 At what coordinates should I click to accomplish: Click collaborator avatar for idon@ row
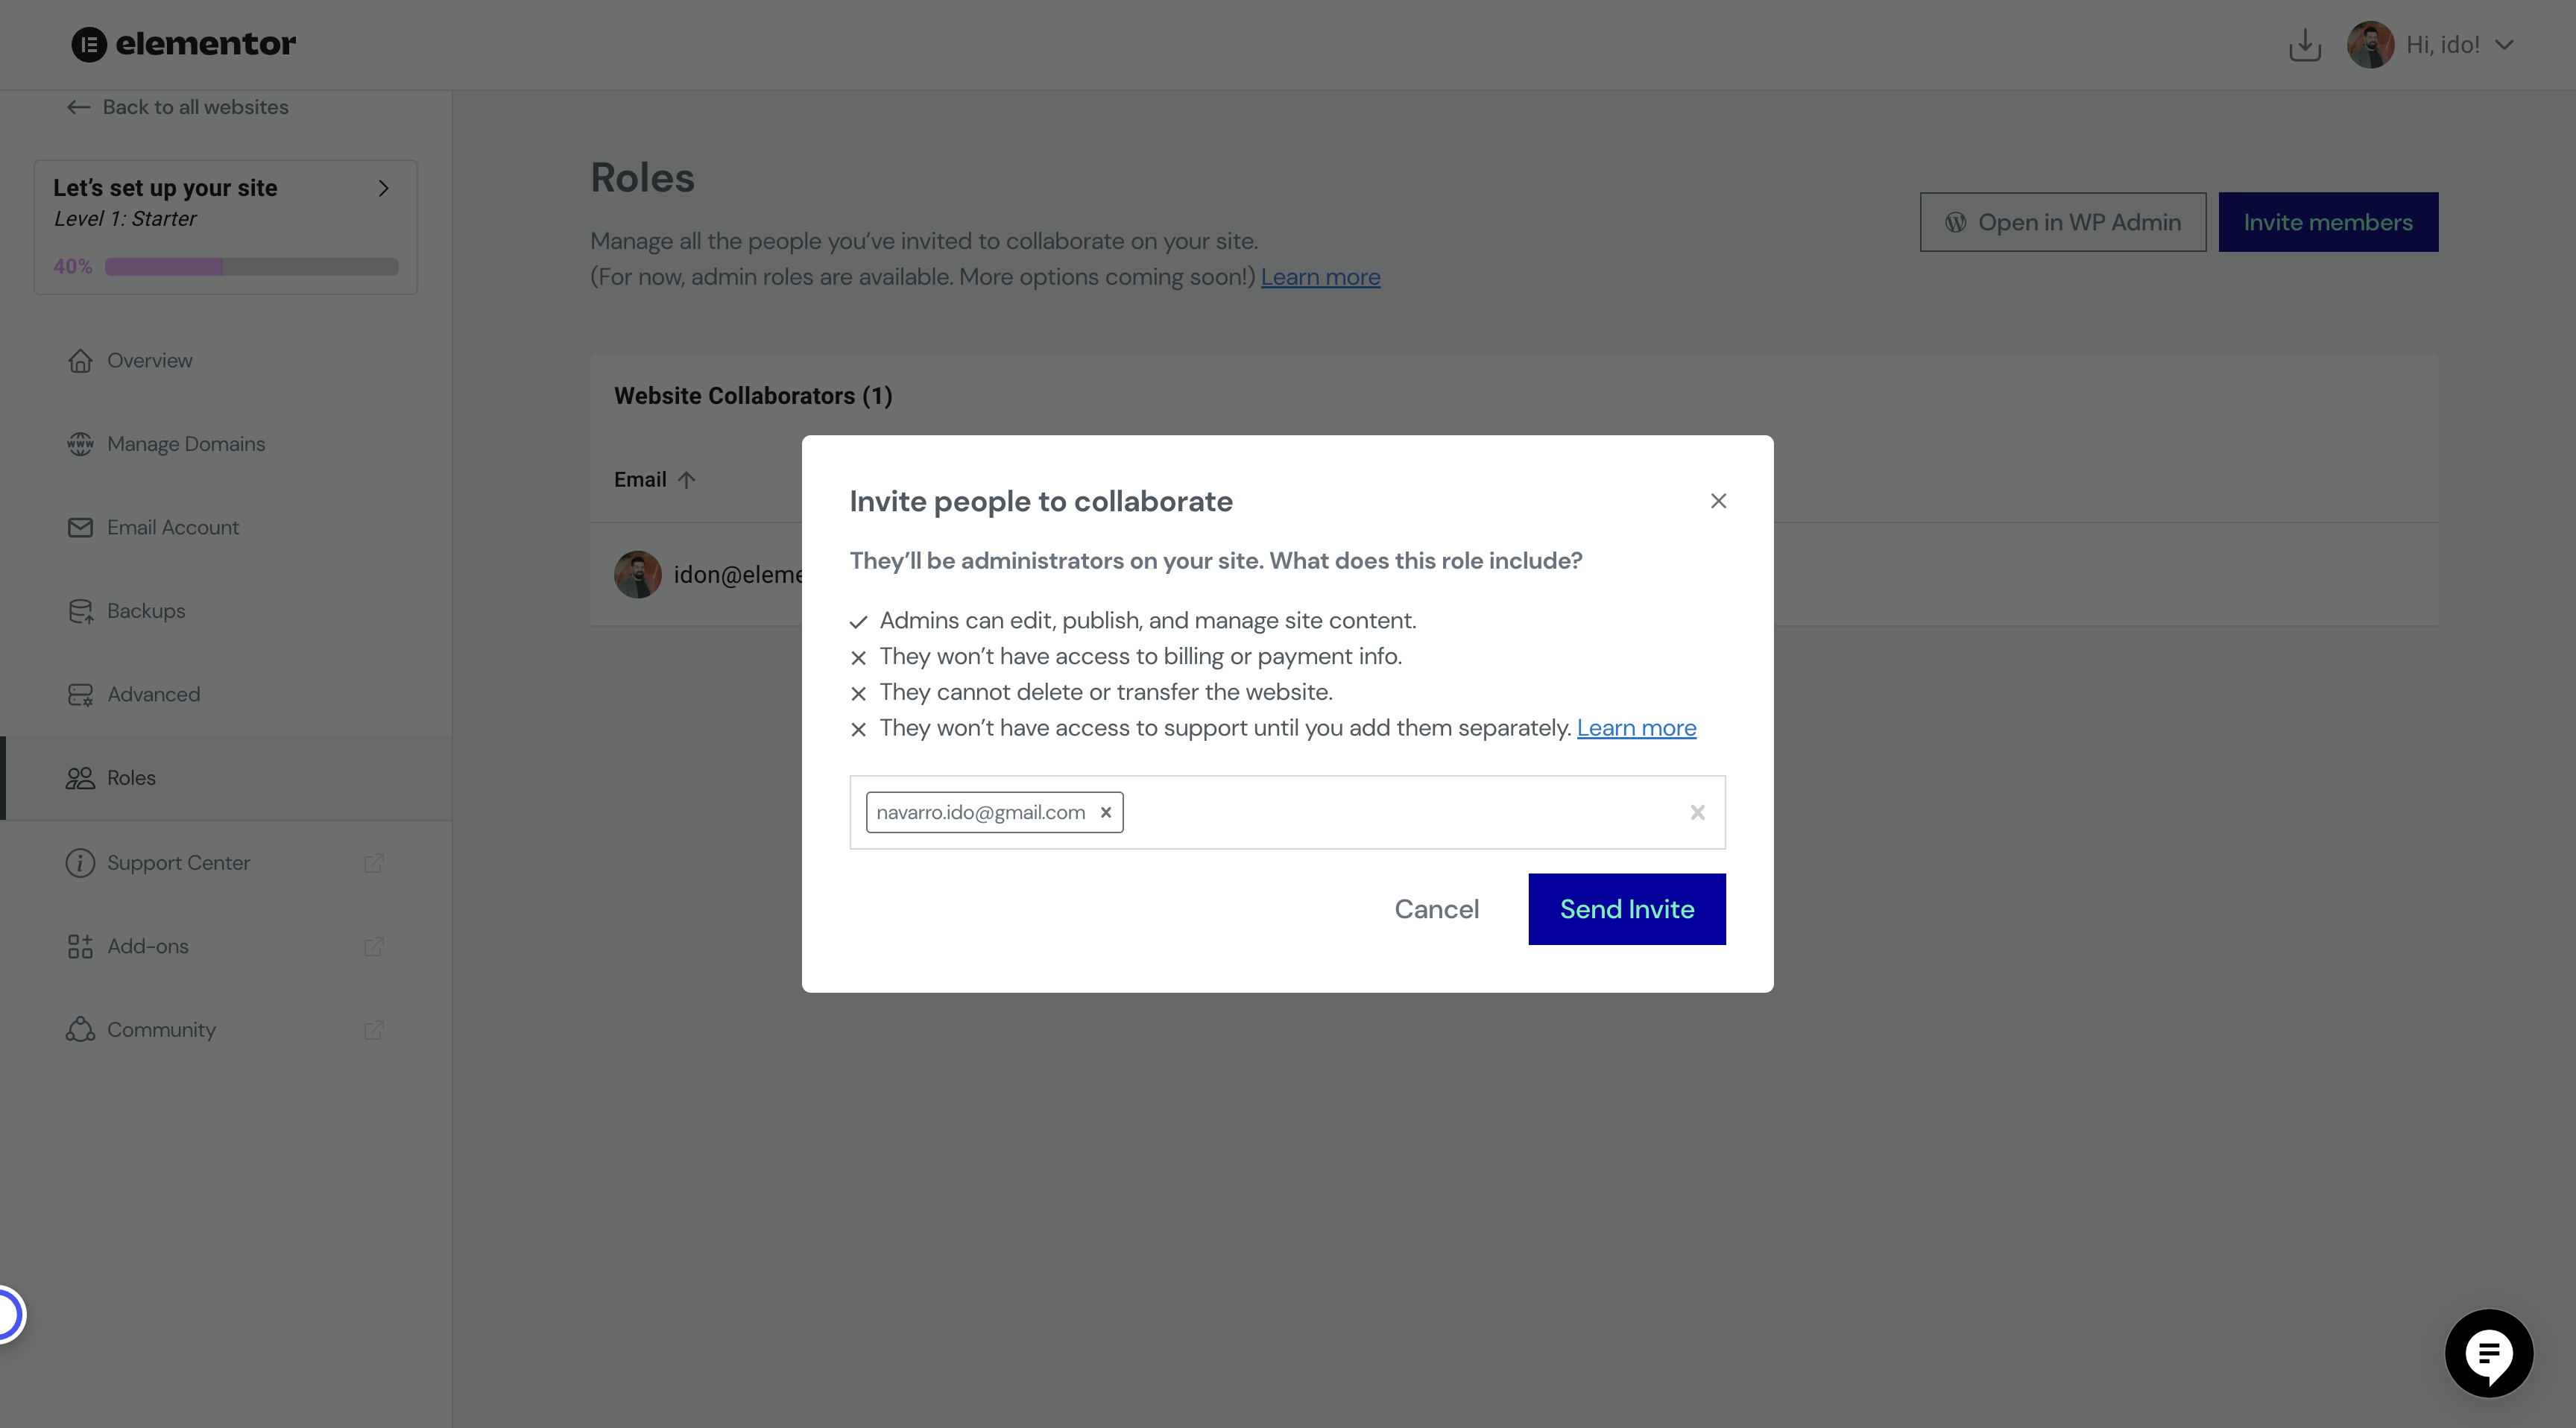point(637,575)
